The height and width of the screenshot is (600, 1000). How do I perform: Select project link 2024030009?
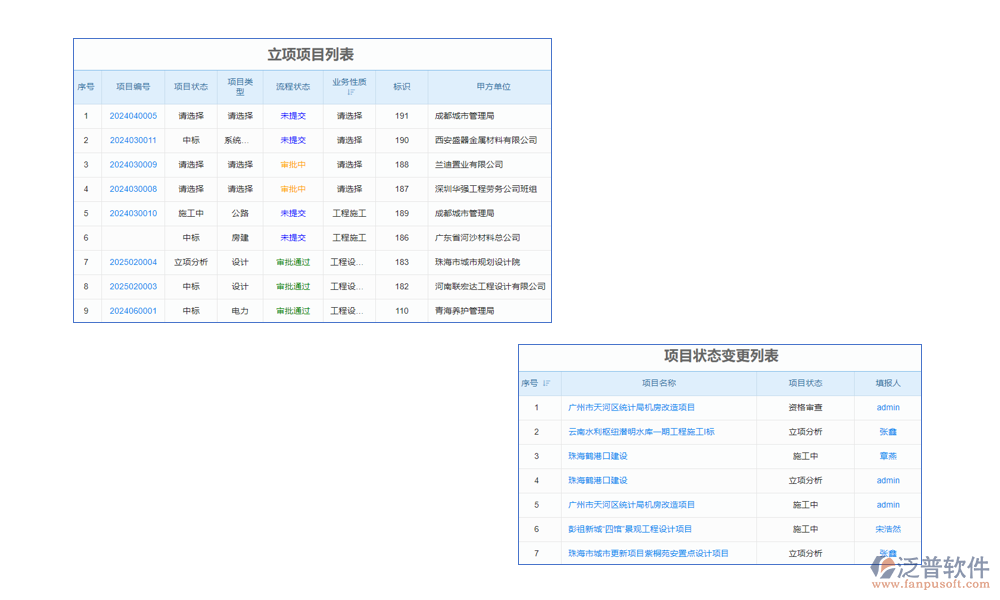[133, 165]
